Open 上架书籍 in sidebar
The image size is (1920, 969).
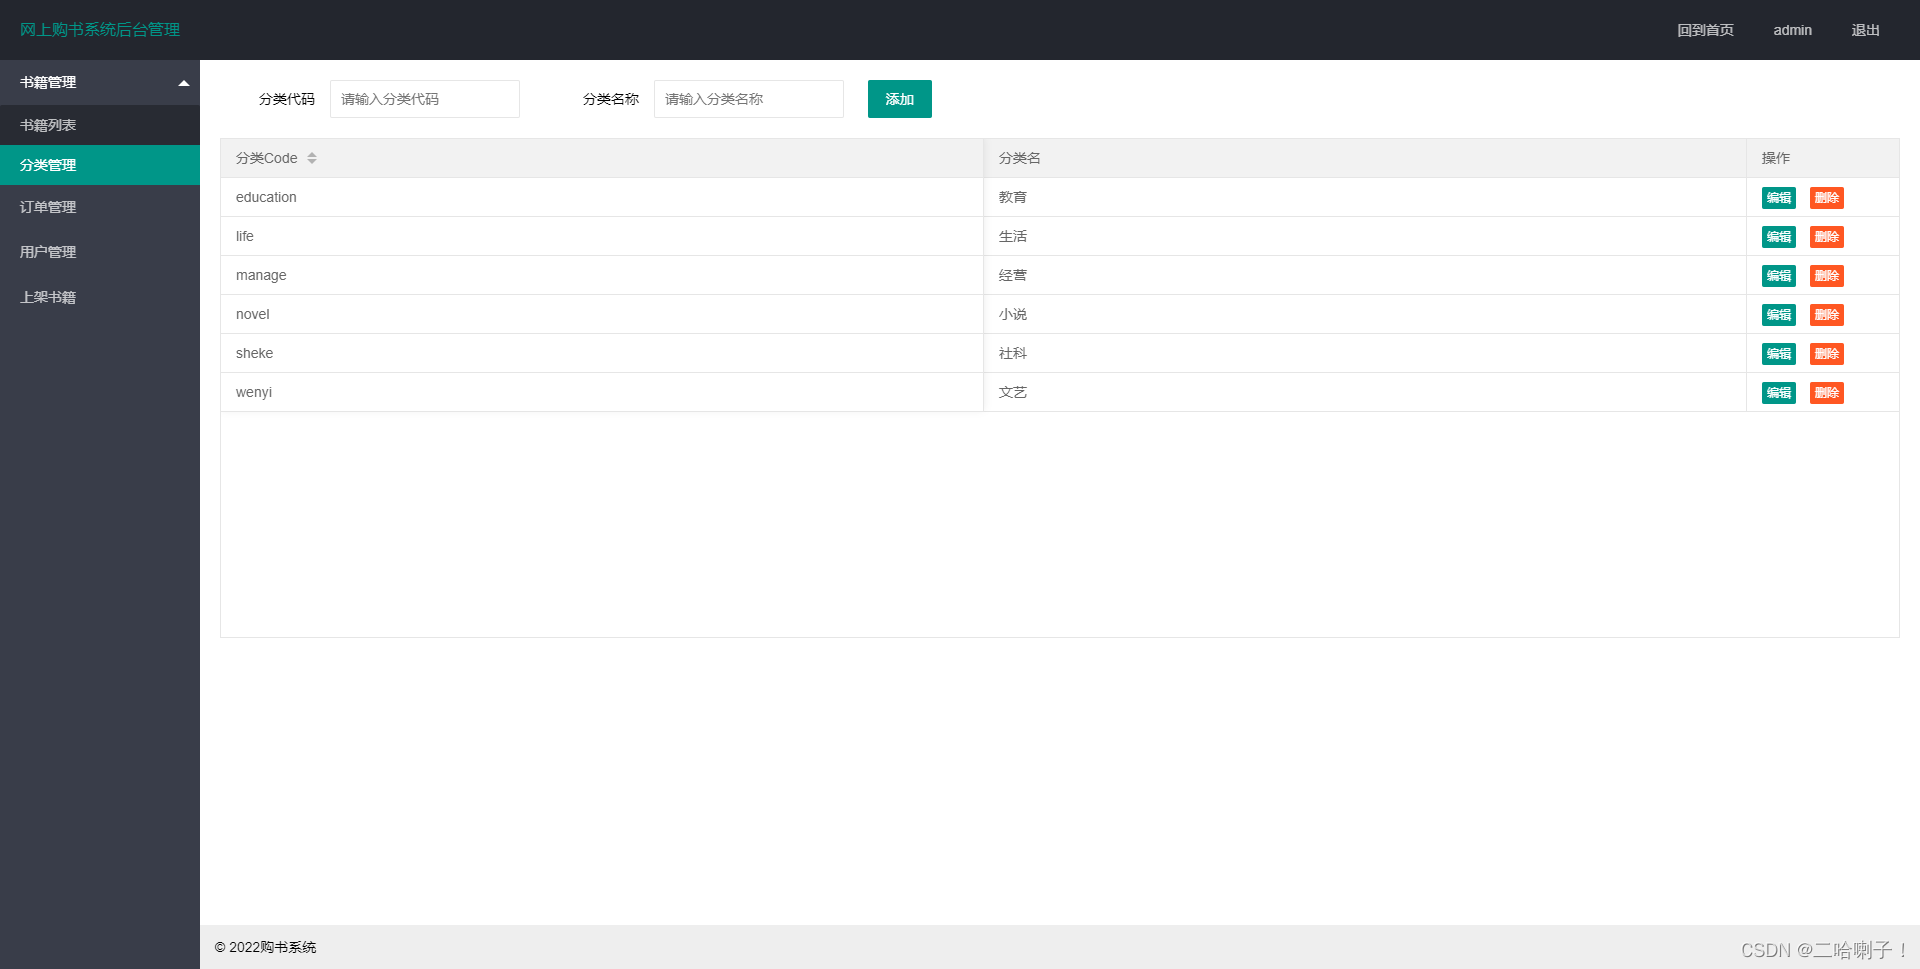click(x=100, y=297)
